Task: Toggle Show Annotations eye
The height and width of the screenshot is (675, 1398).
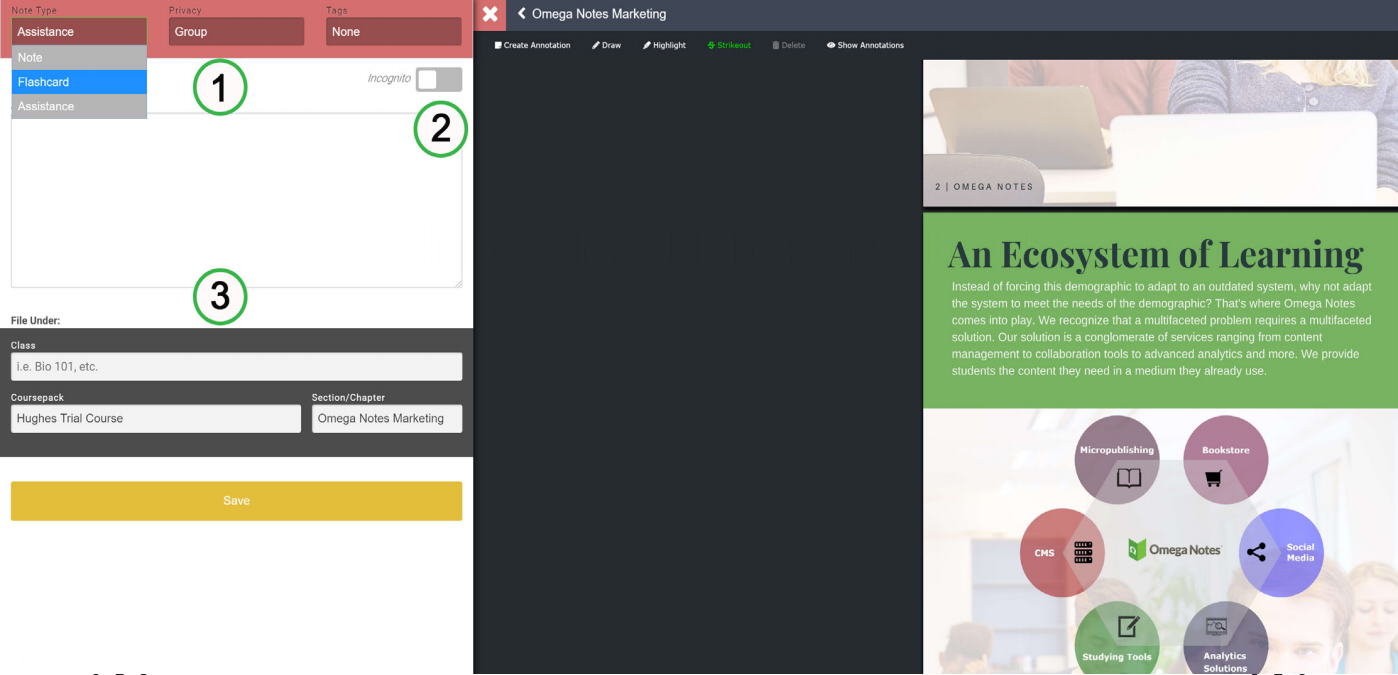Action: point(865,45)
